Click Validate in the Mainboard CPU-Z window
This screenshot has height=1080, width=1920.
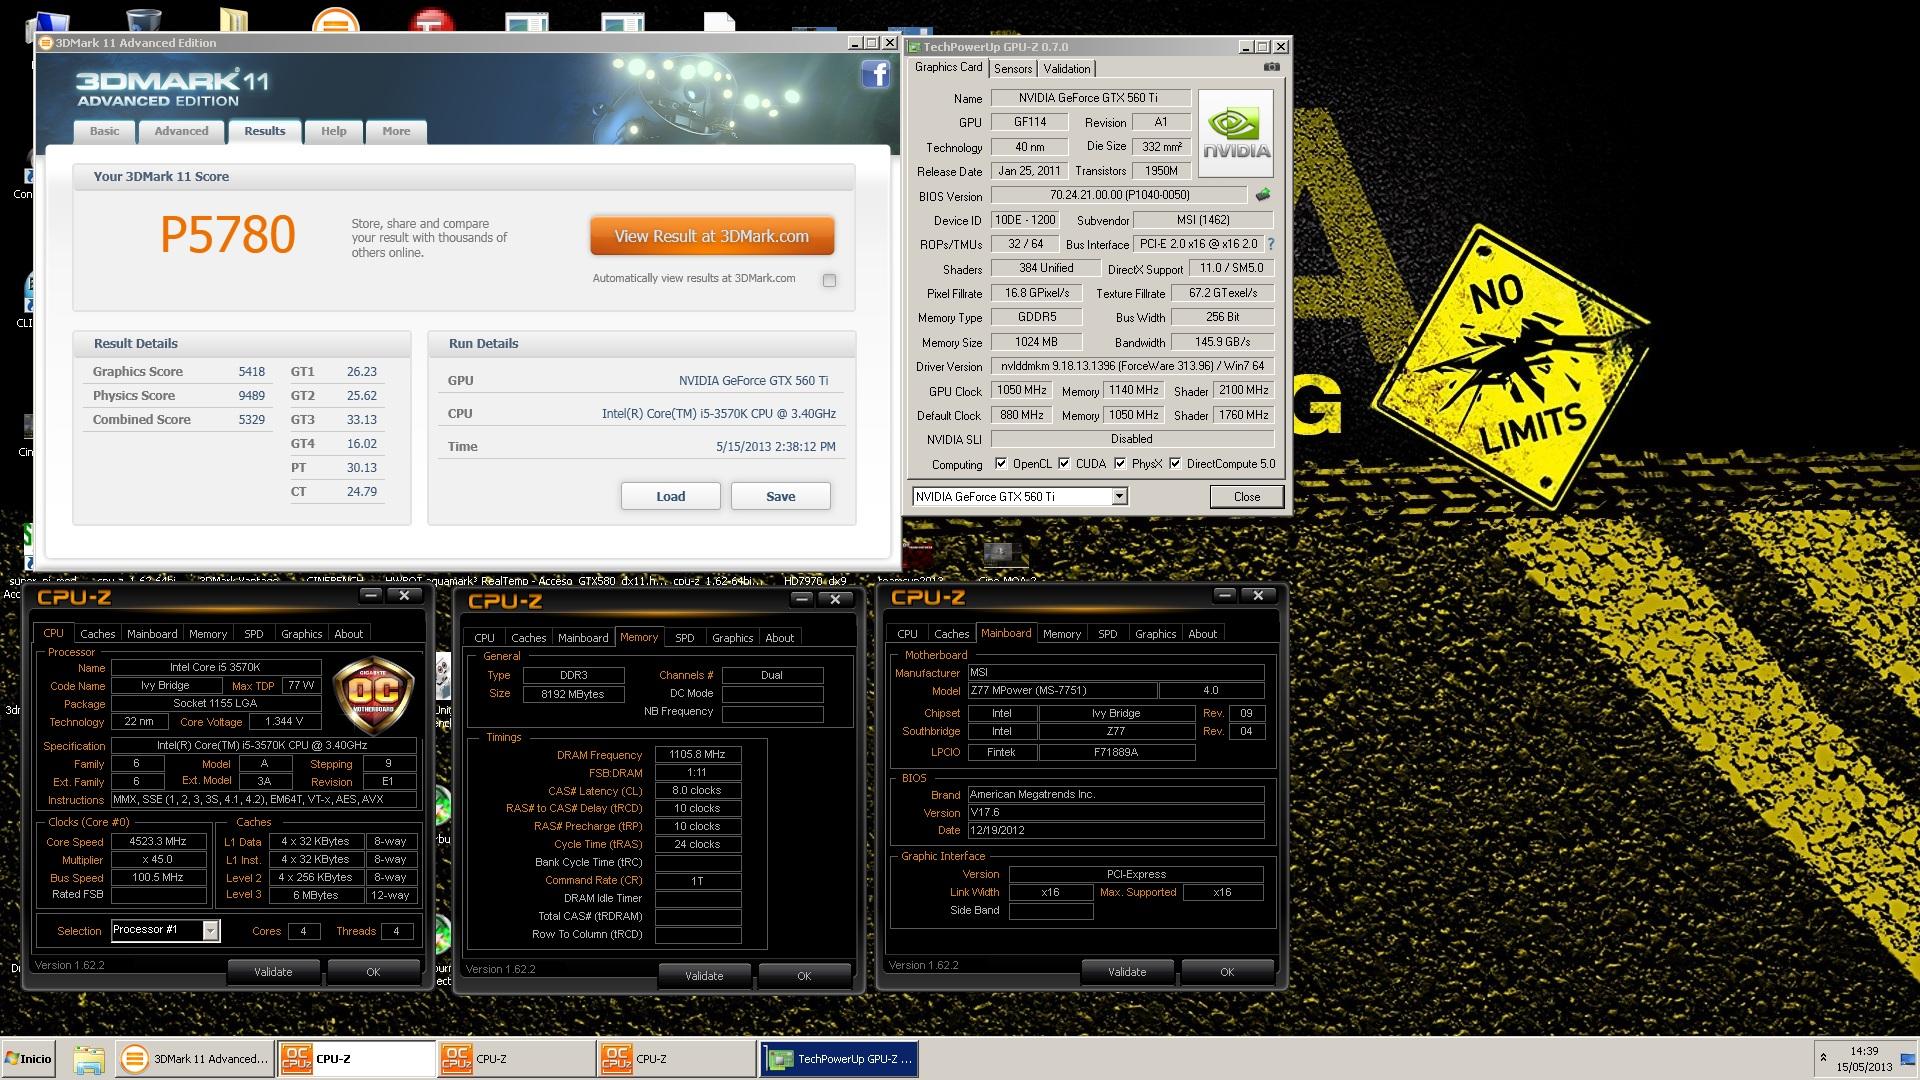point(1127,972)
